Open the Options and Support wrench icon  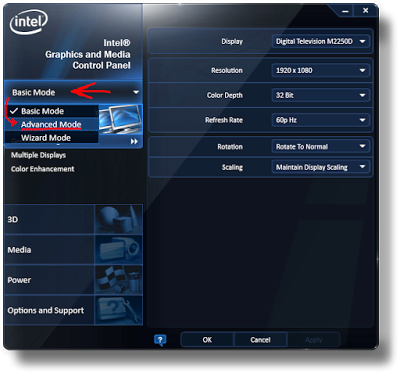pyautogui.click(x=119, y=310)
